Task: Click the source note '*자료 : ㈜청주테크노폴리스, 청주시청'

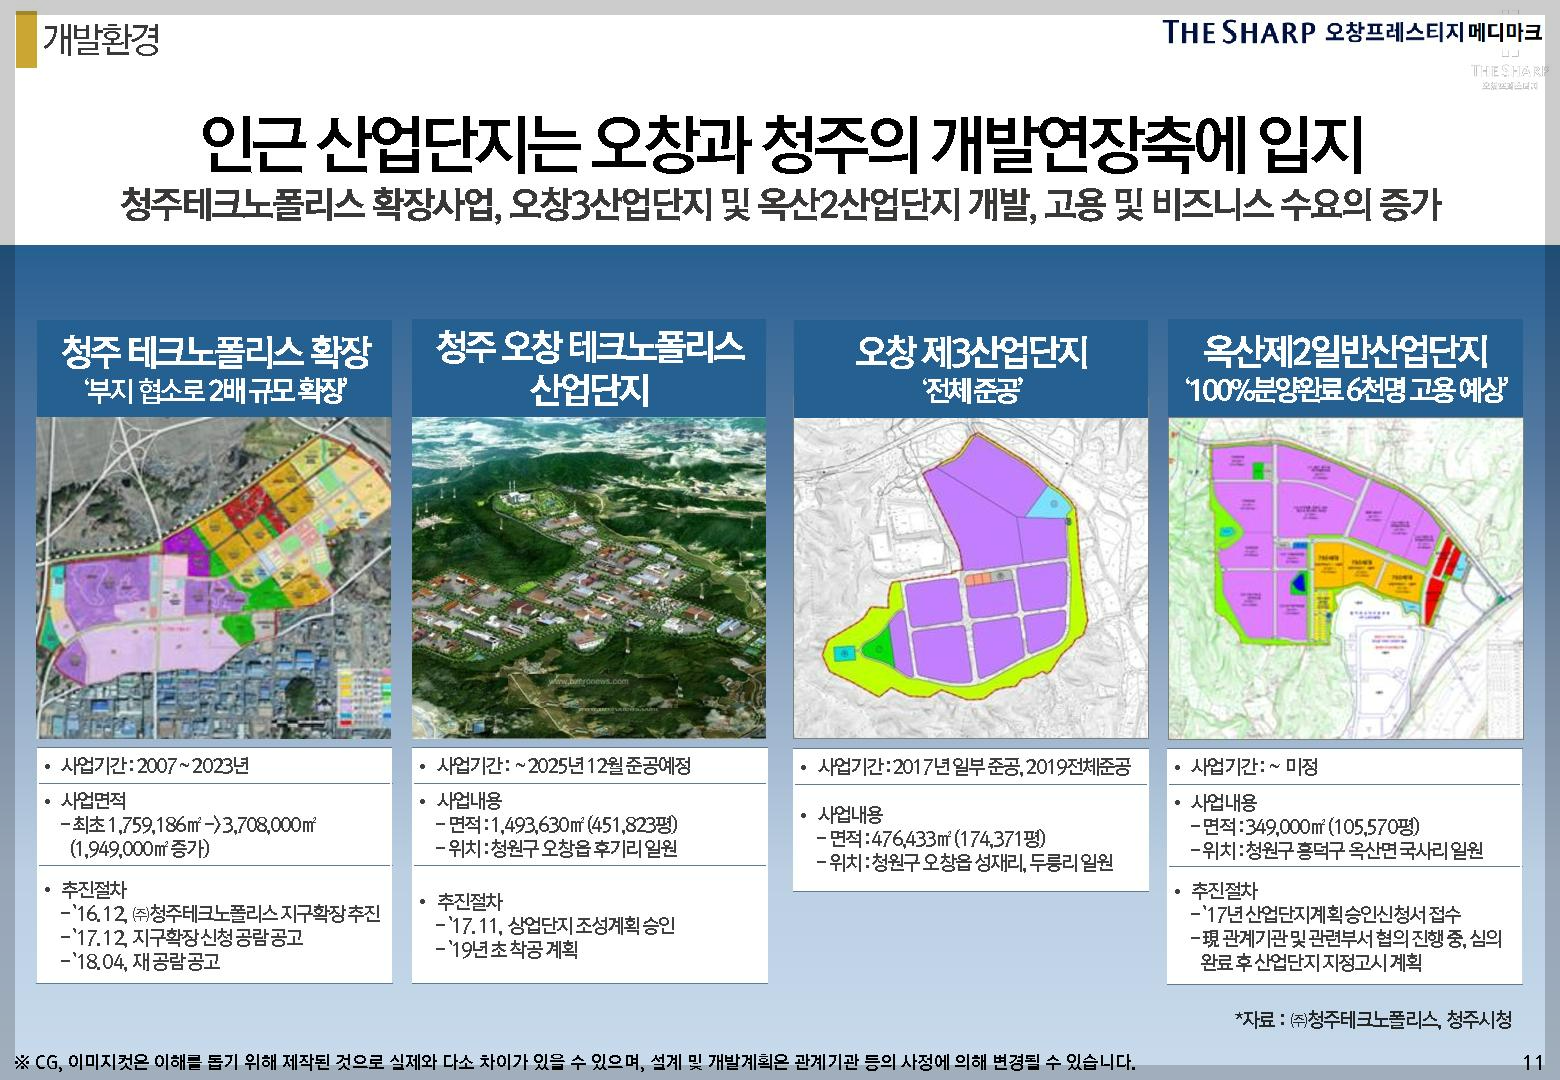Action: tap(1373, 1019)
